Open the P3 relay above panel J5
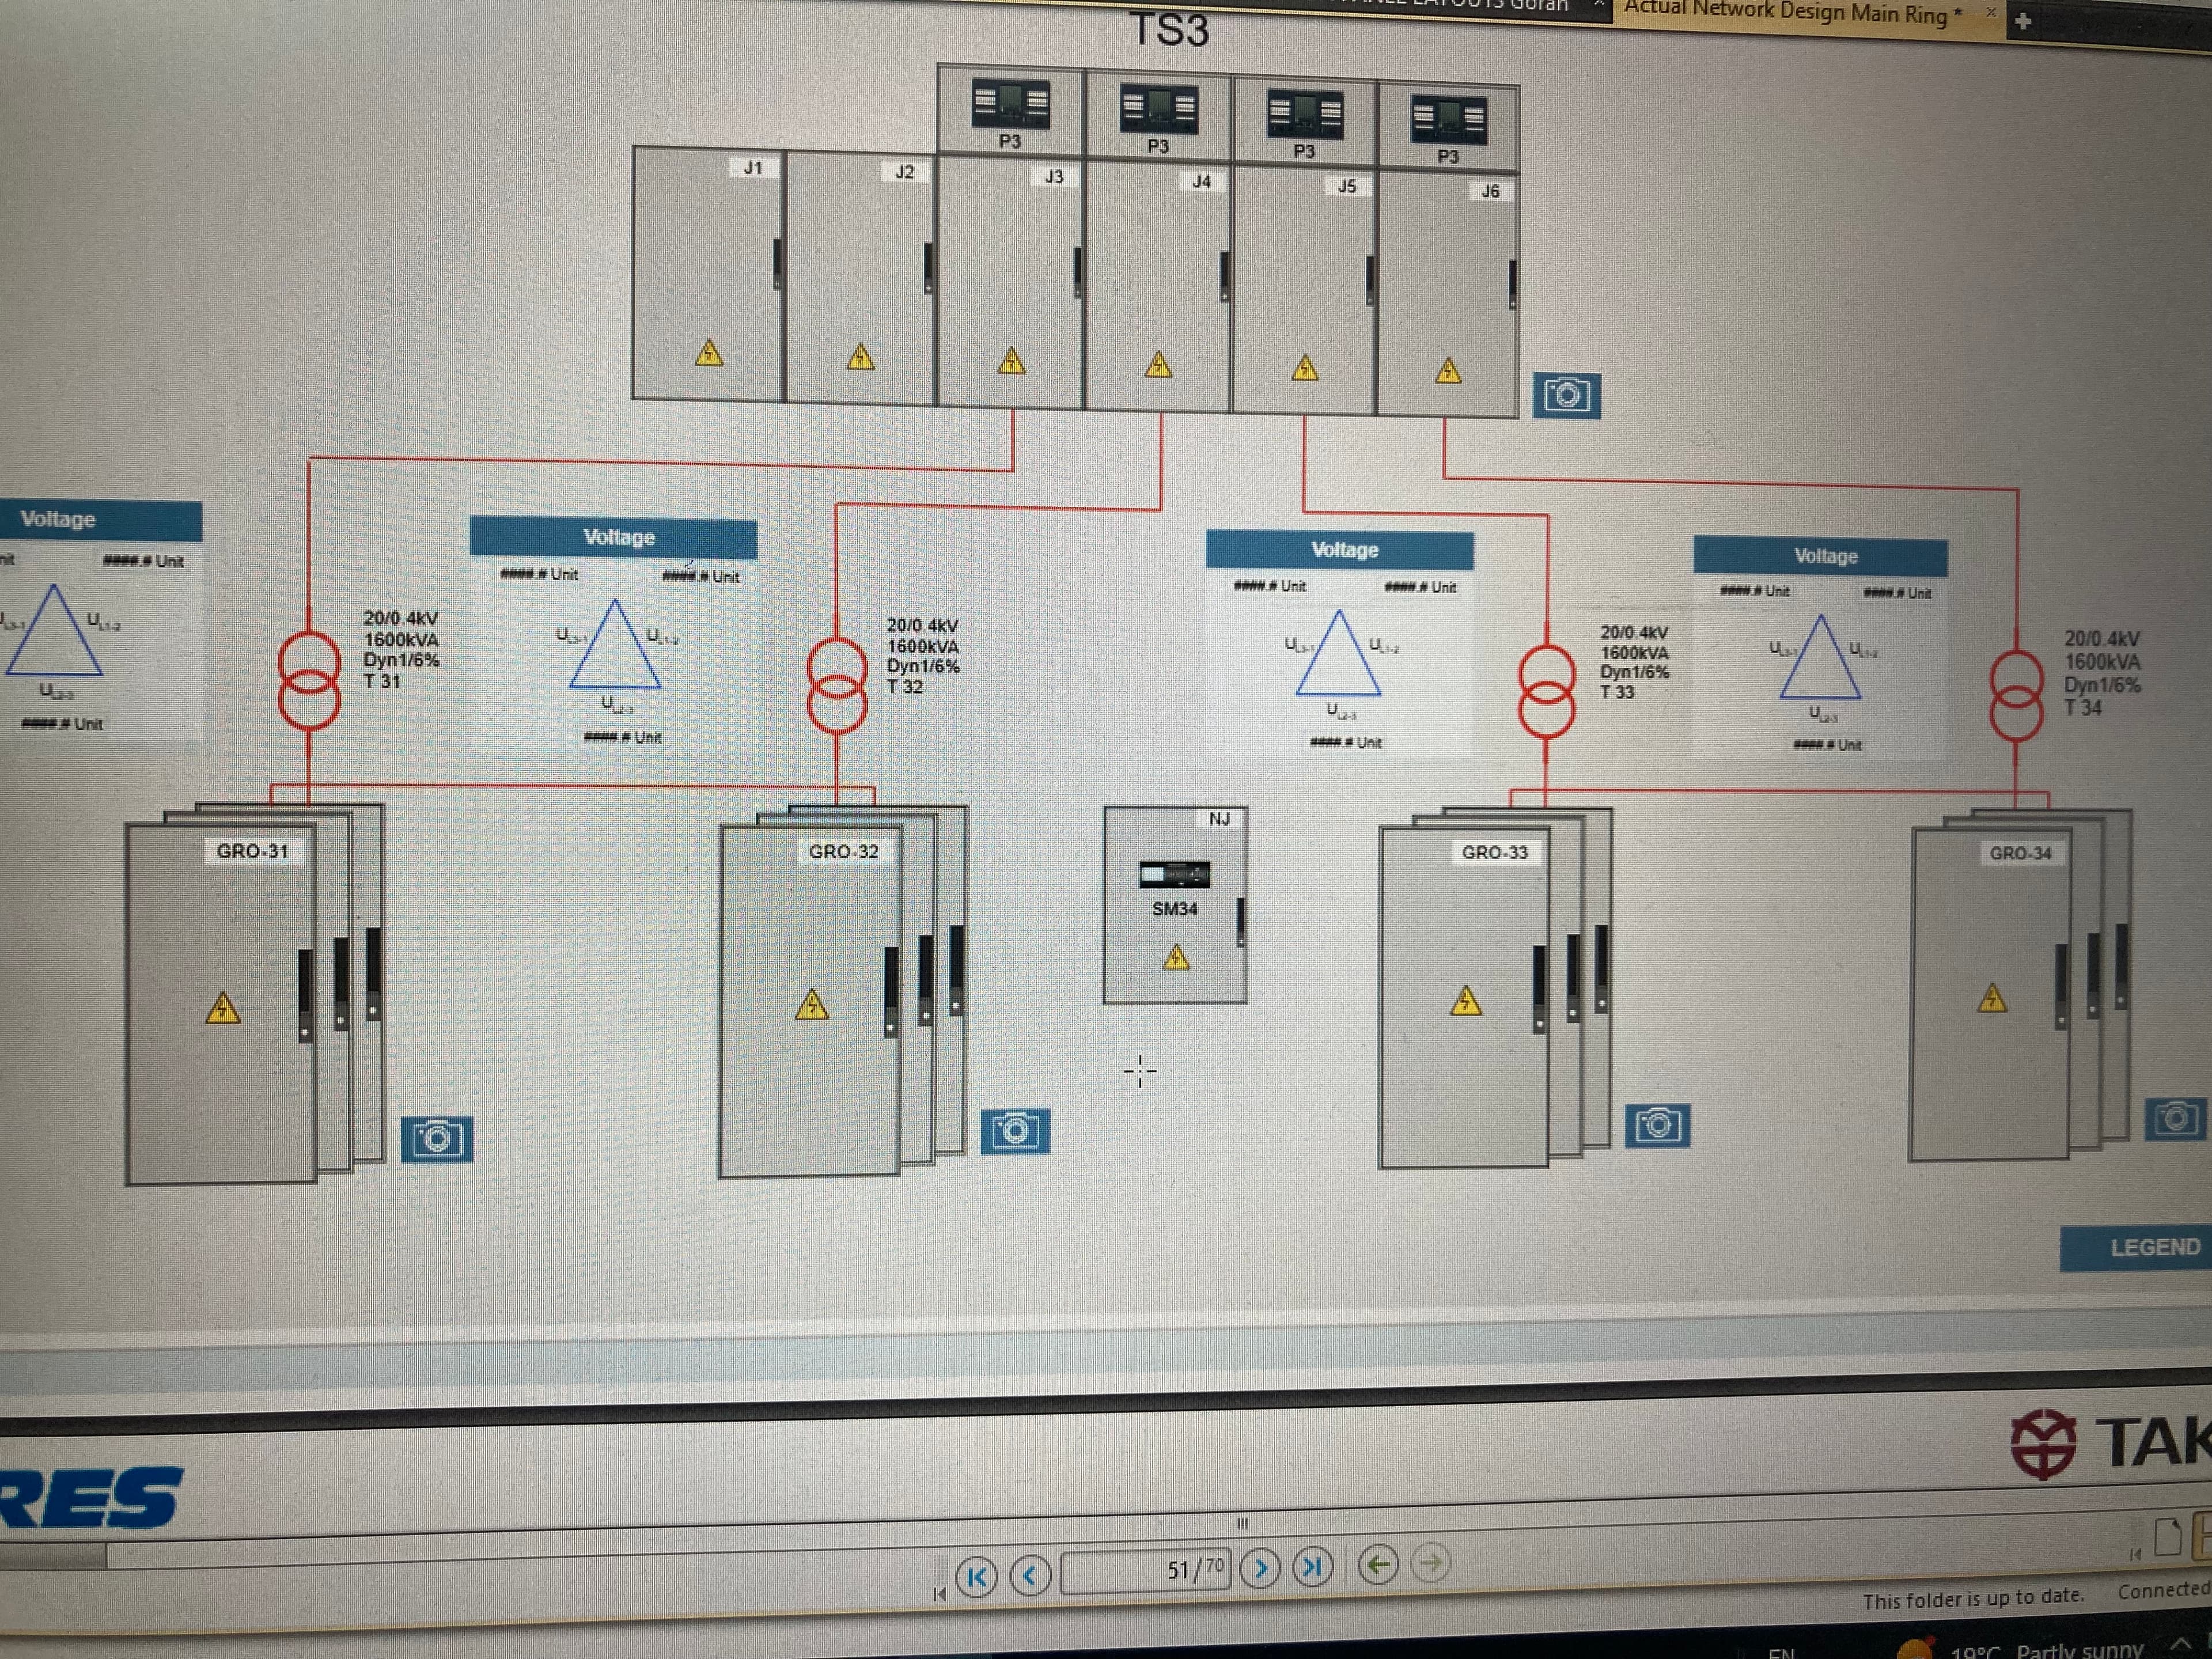2212x1659 pixels. pos(1304,114)
